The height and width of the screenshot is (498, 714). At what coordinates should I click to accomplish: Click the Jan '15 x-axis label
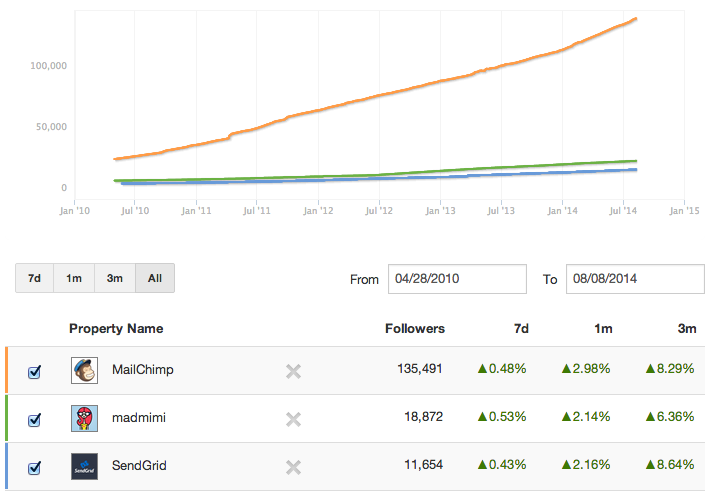(684, 211)
